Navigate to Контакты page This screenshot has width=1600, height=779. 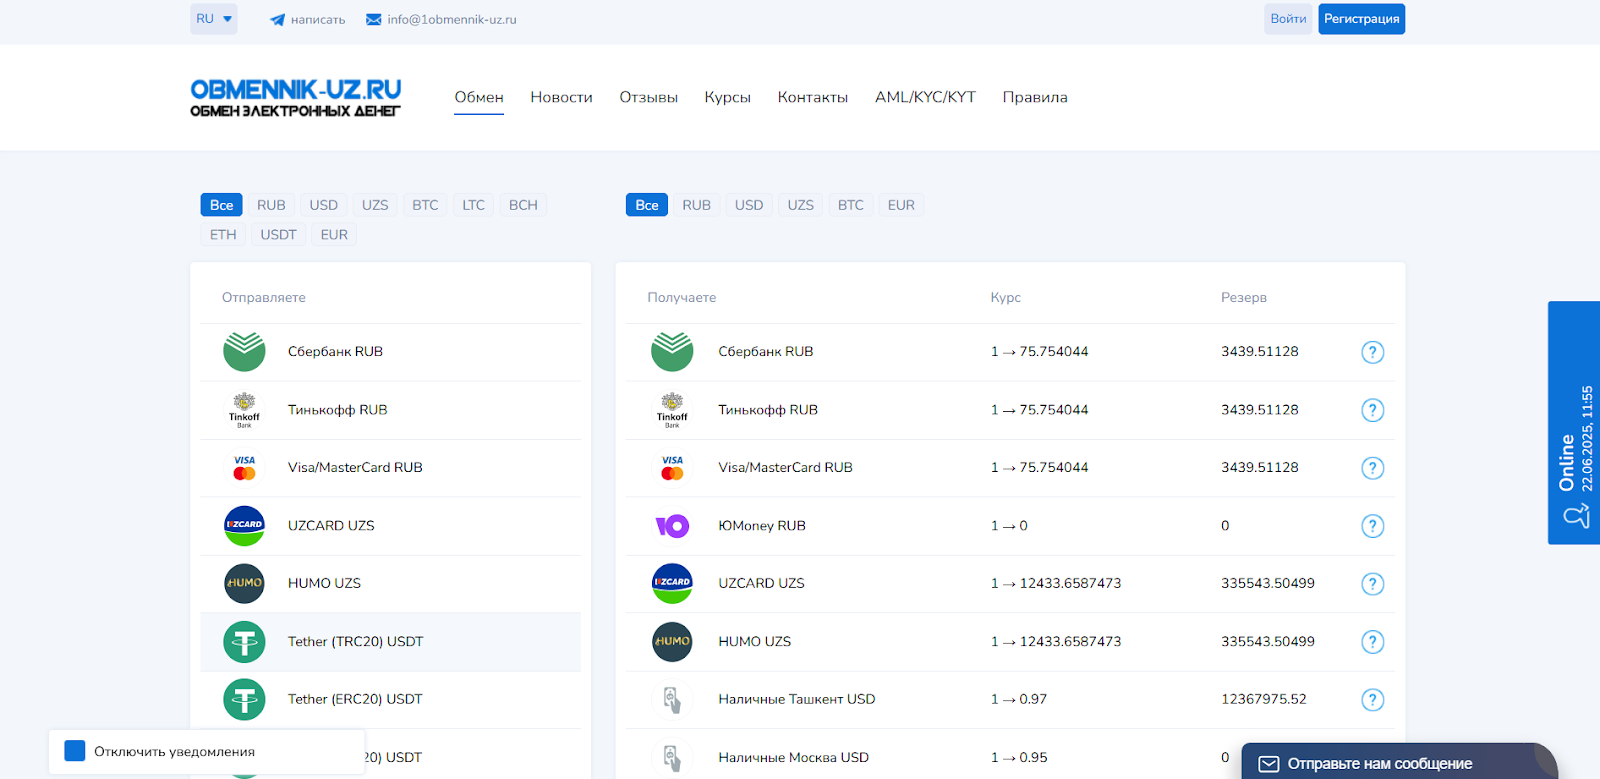click(813, 97)
